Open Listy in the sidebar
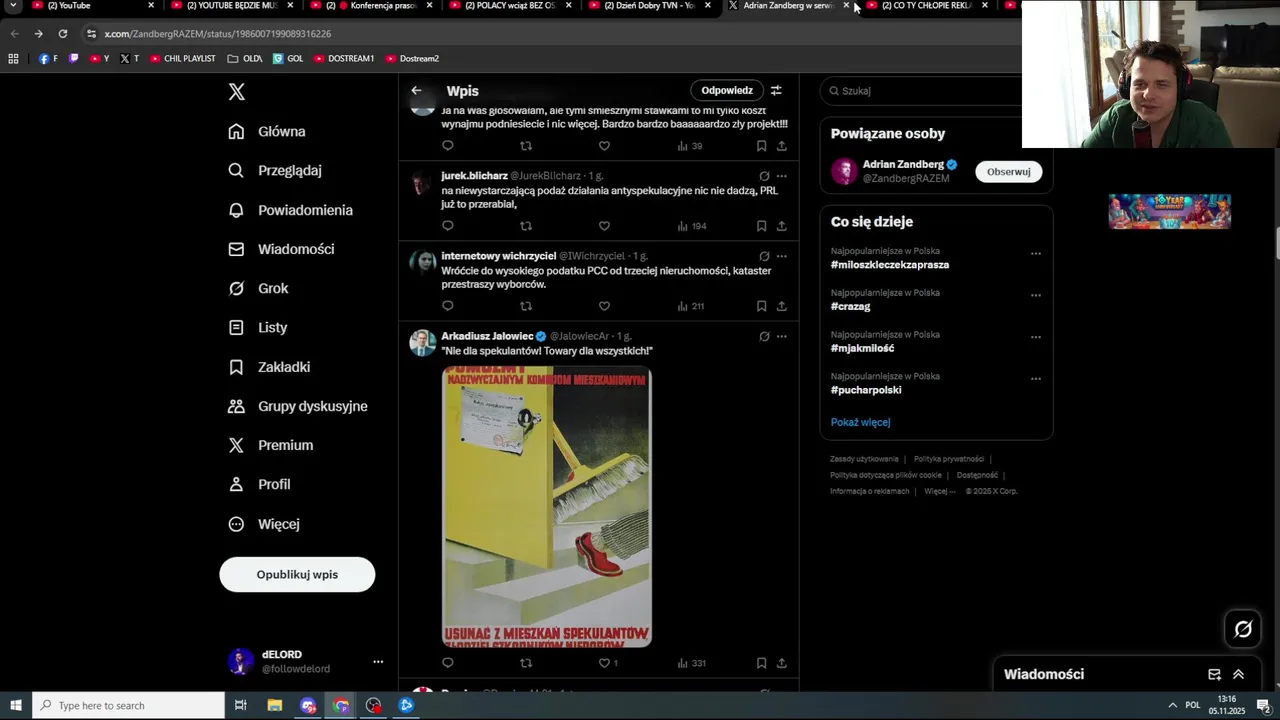 pos(257,327)
